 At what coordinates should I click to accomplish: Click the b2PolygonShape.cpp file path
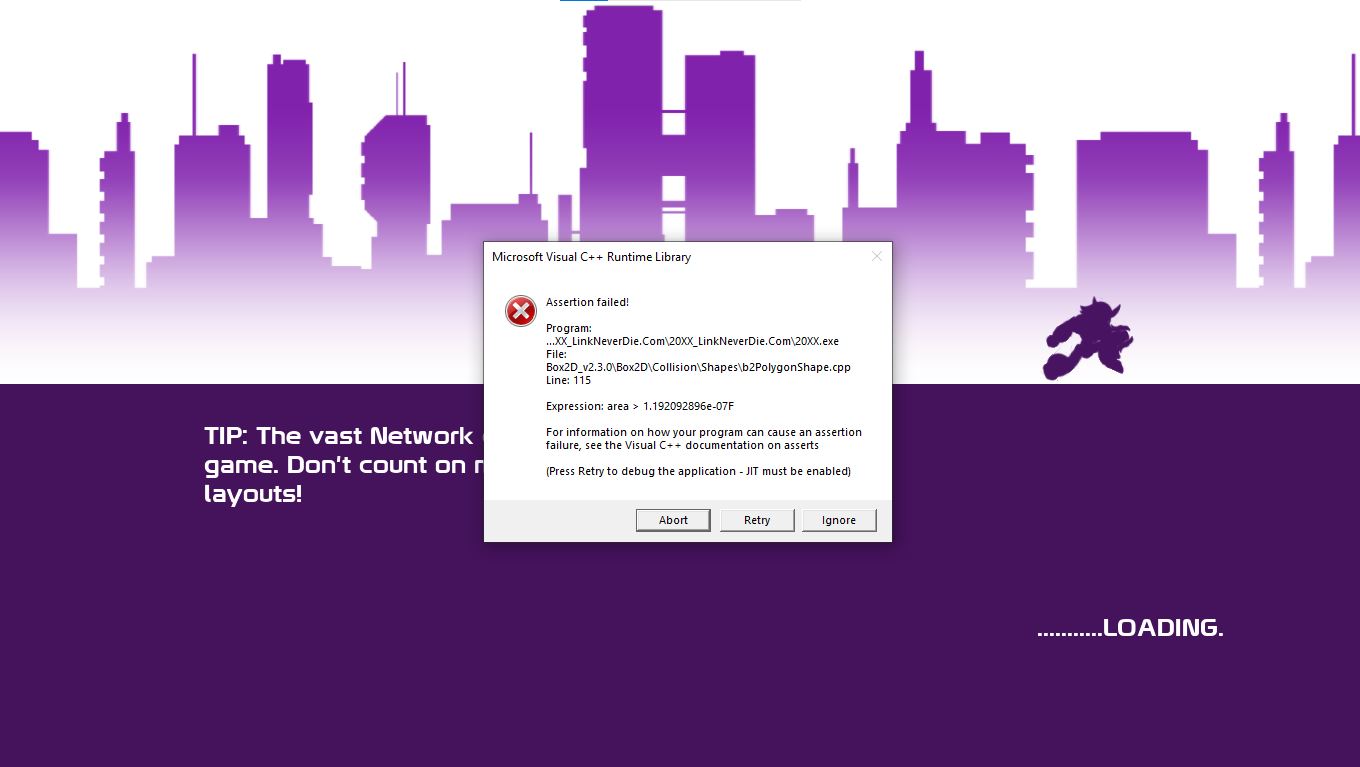[x=698, y=367]
